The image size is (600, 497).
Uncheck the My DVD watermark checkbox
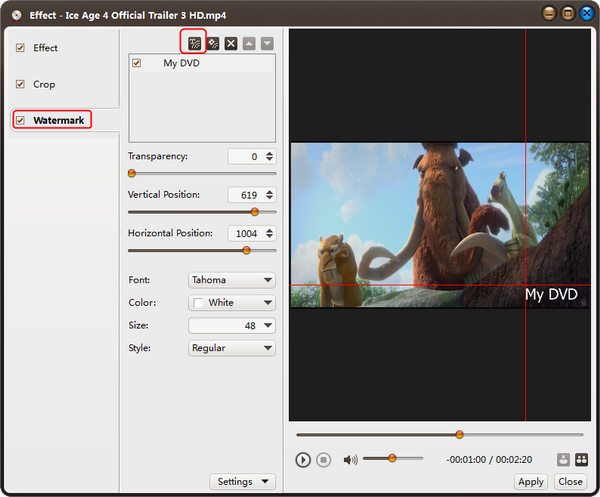137,63
